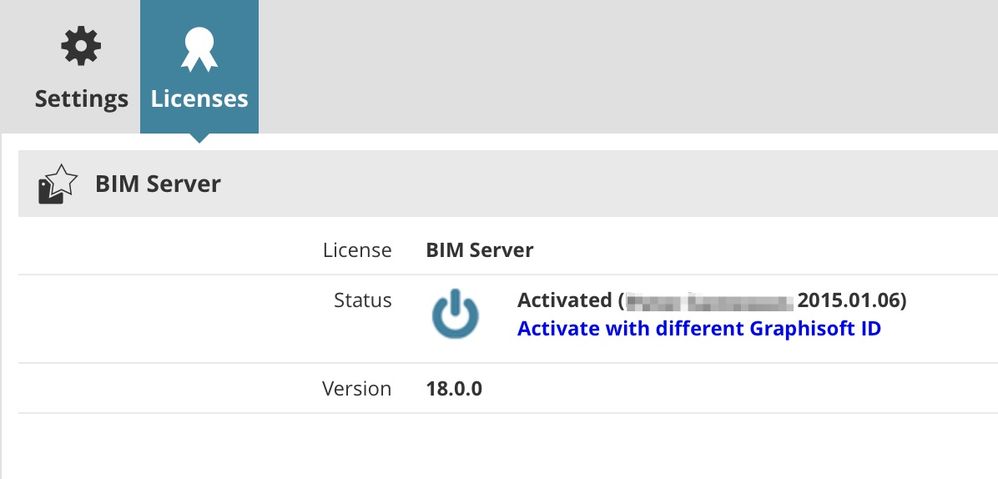This screenshot has width=998, height=479.
Task: Click the Settings gear icon
Action: pyautogui.click(x=80, y=48)
